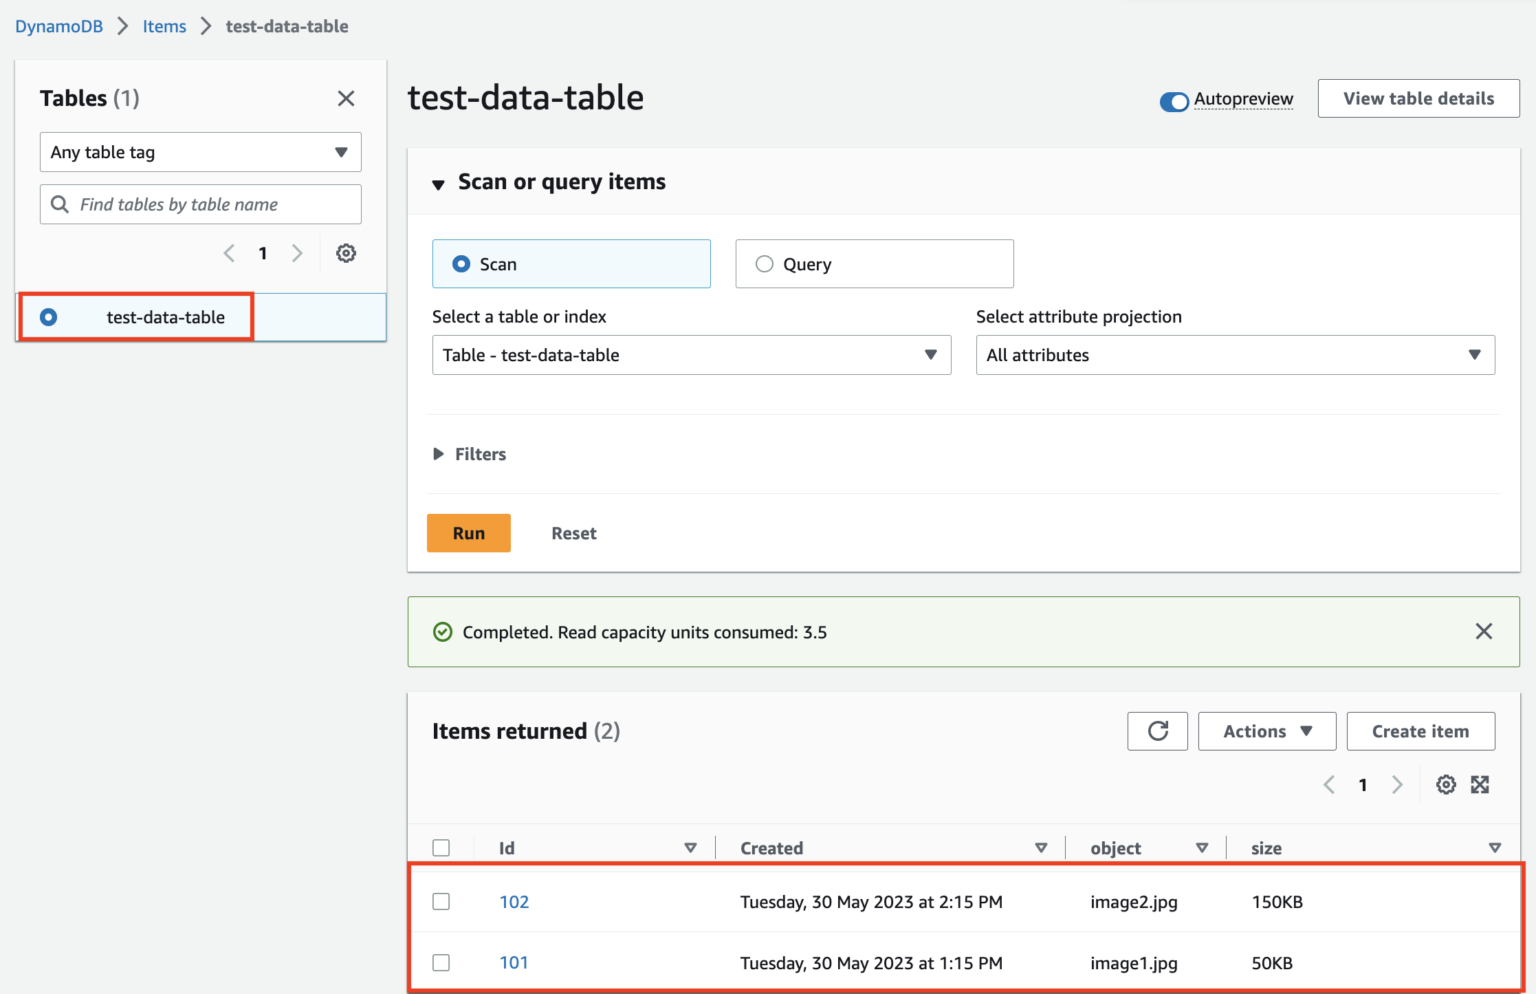Image resolution: width=1536 pixels, height=994 pixels.
Task: Close the Tables sidebar panel
Action: coord(346,98)
